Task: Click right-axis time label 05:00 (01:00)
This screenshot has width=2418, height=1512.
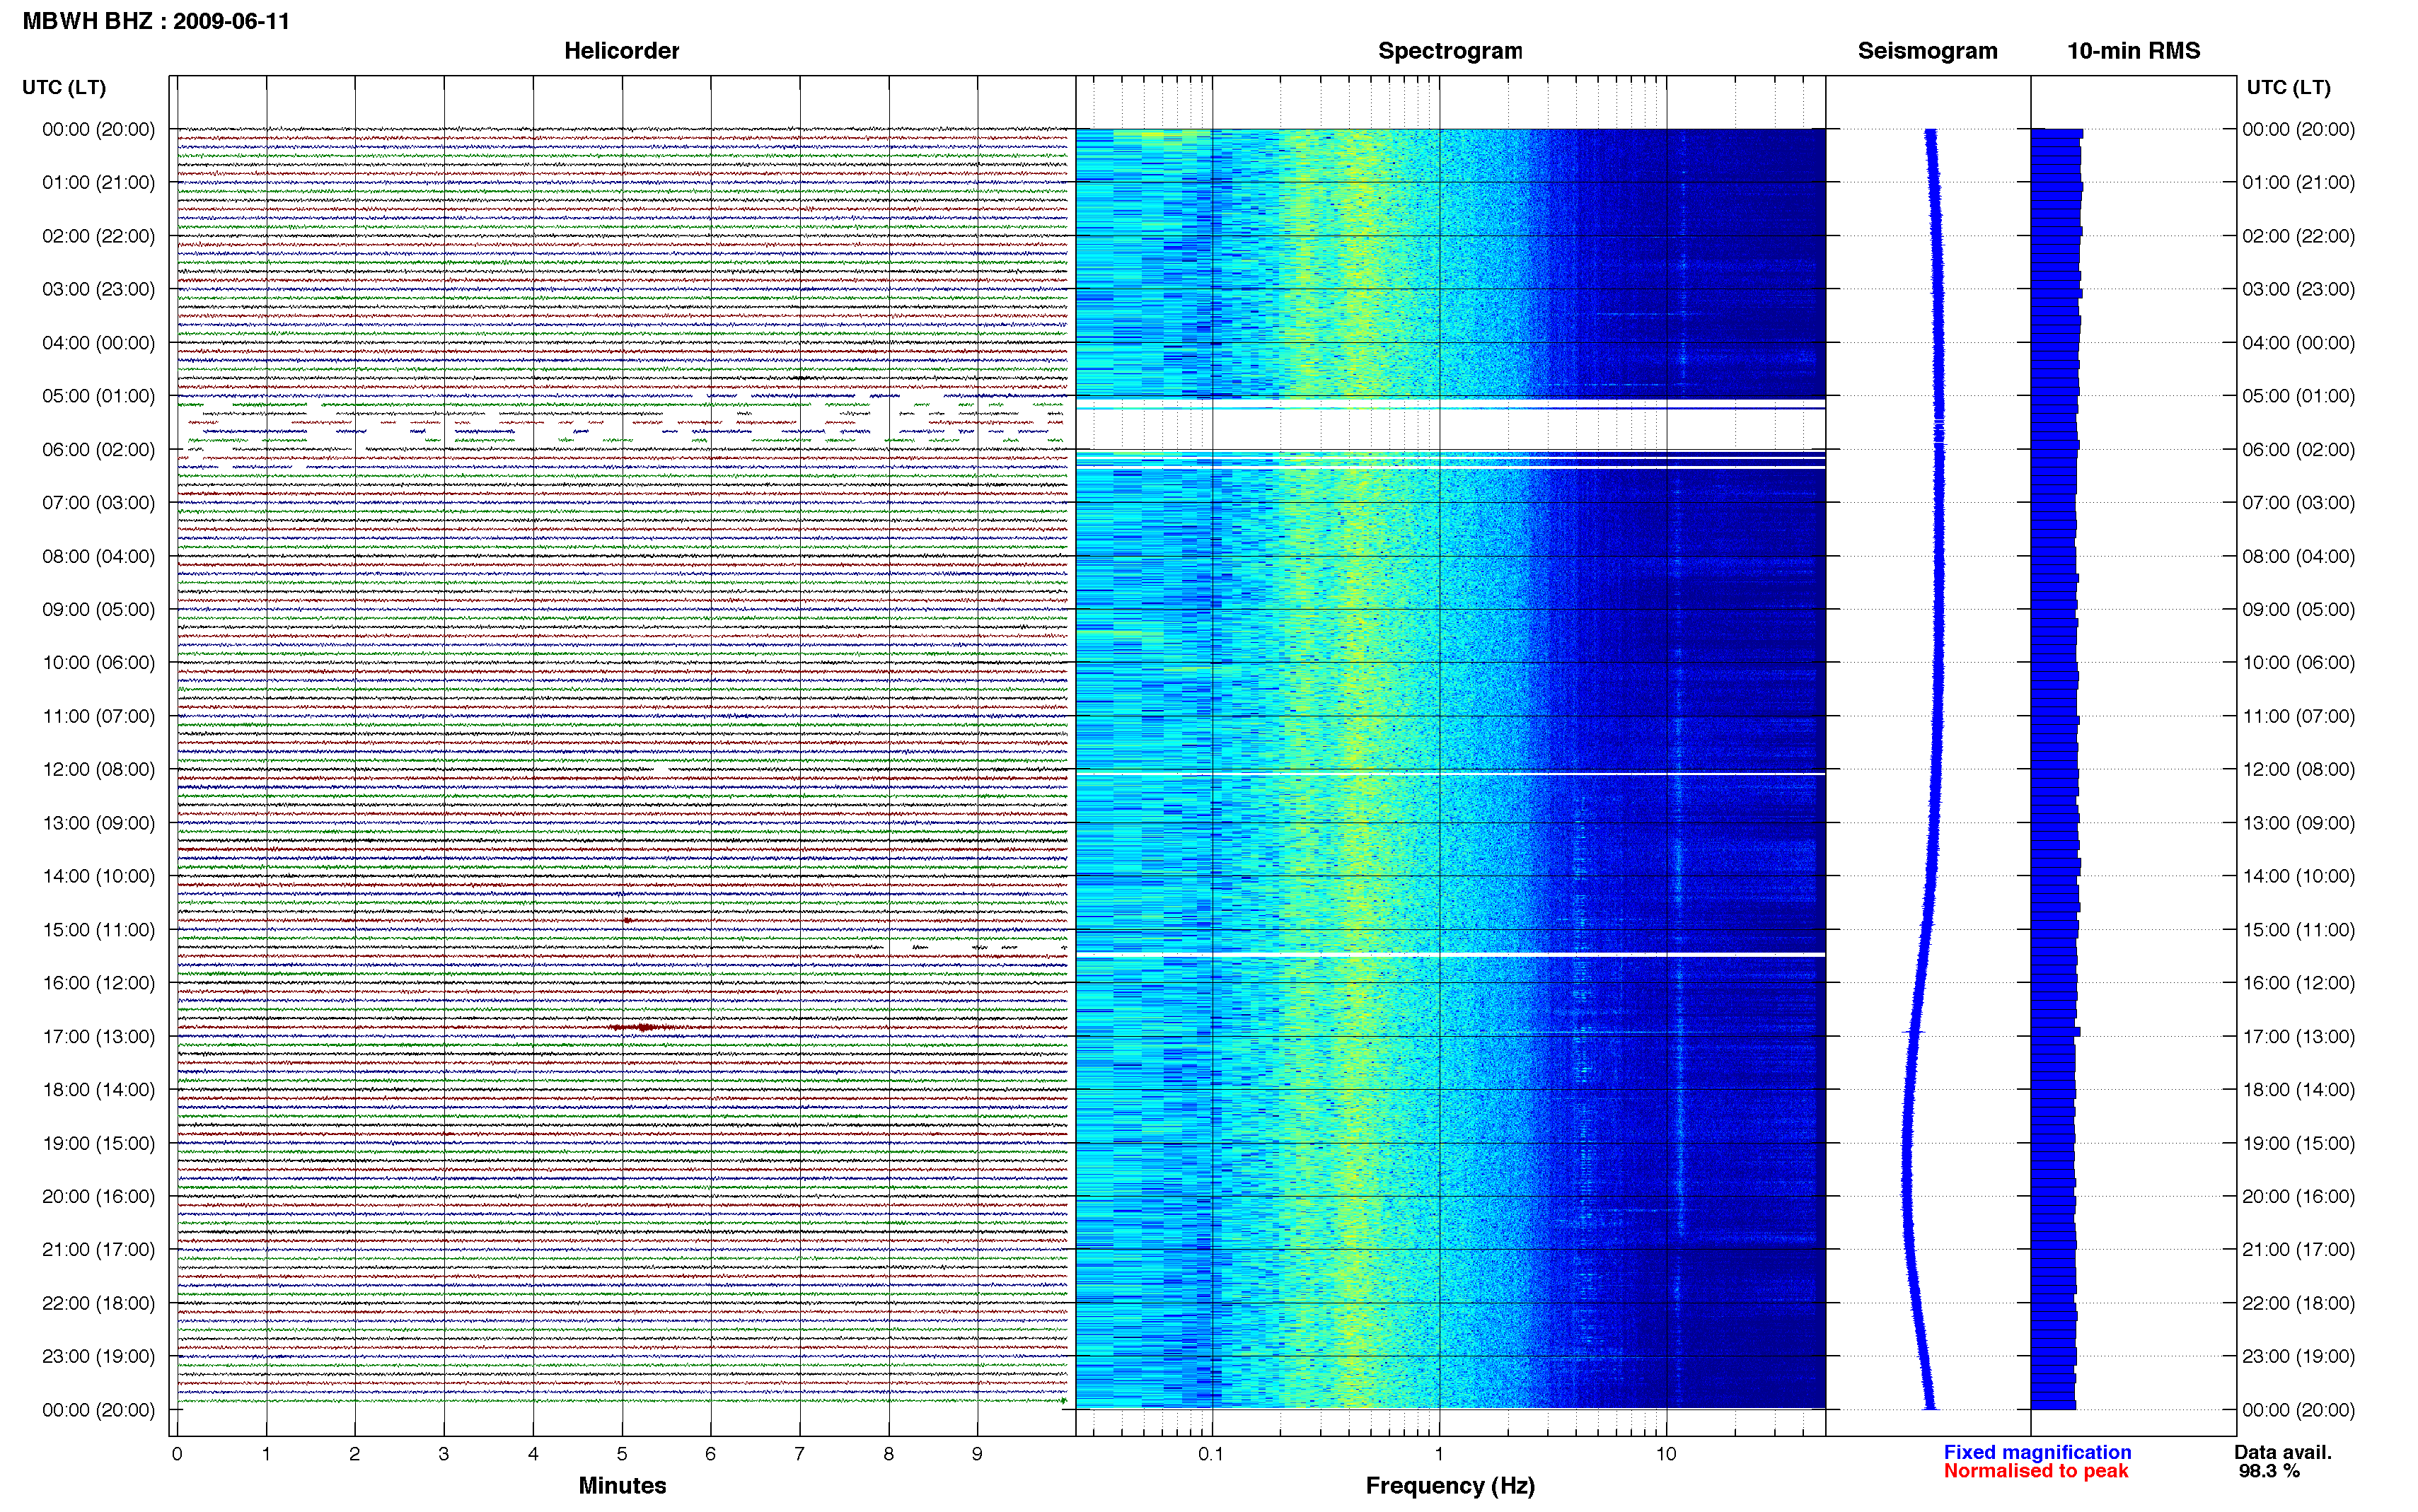Action: [2298, 396]
